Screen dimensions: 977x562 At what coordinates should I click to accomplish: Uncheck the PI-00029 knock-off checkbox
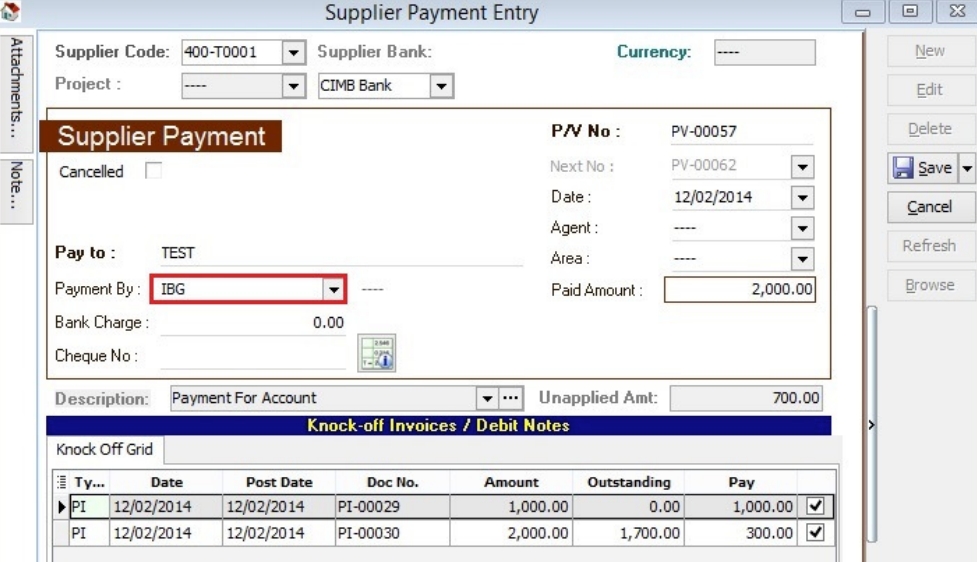click(815, 507)
